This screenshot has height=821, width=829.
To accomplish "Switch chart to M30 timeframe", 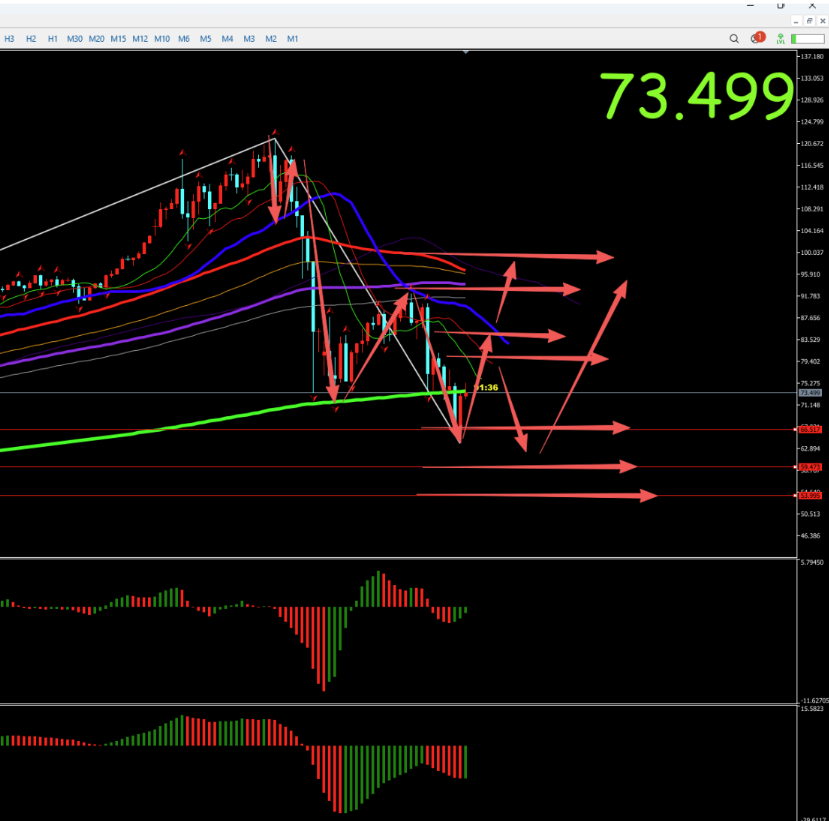I will click(x=75, y=39).
